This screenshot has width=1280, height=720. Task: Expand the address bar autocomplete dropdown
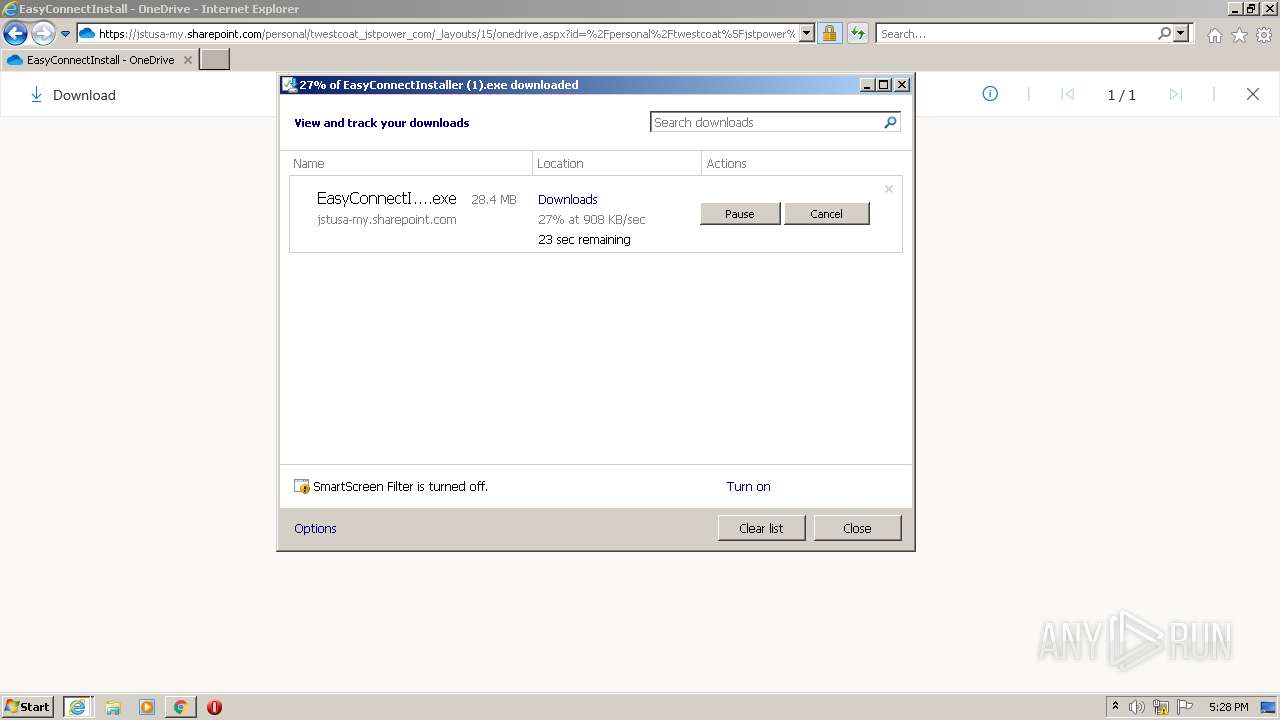coord(807,33)
